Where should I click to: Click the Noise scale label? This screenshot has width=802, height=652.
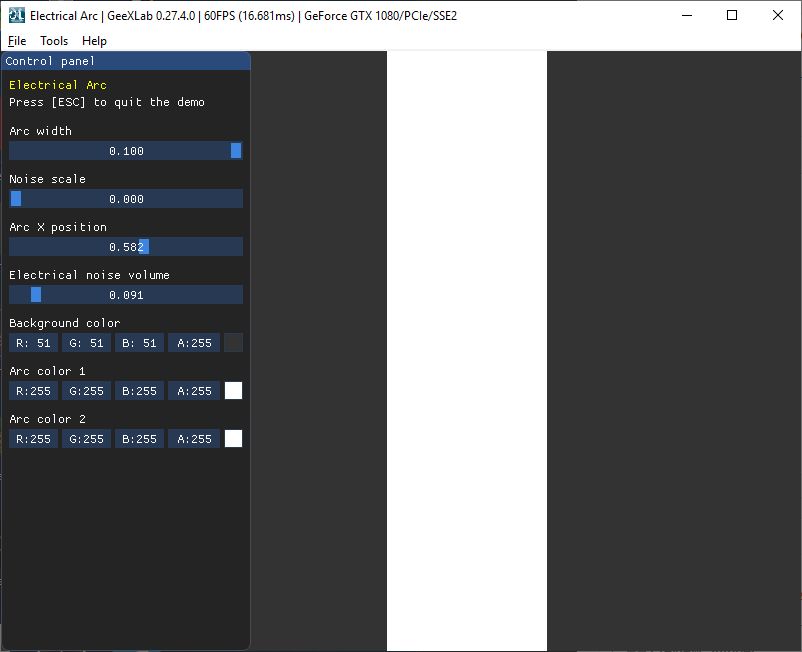(x=47, y=179)
